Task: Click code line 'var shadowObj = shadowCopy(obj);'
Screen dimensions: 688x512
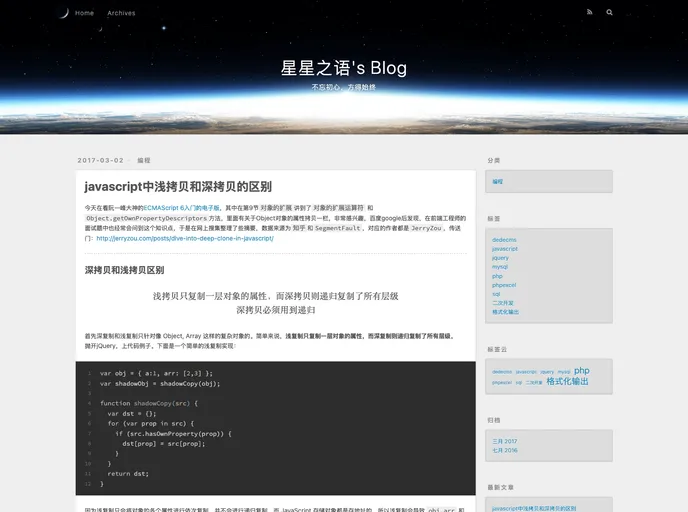Action: click(160, 383)
